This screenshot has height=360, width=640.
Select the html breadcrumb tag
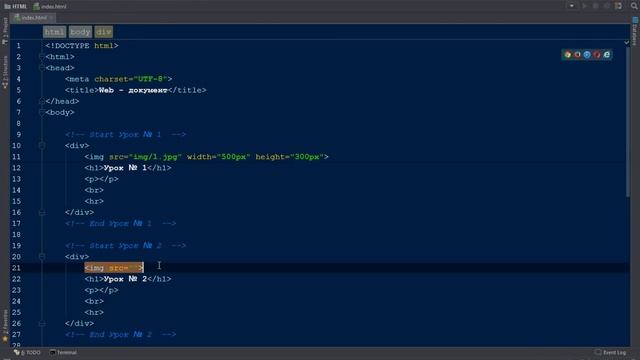pyautogui.click(x=54, y=32)
